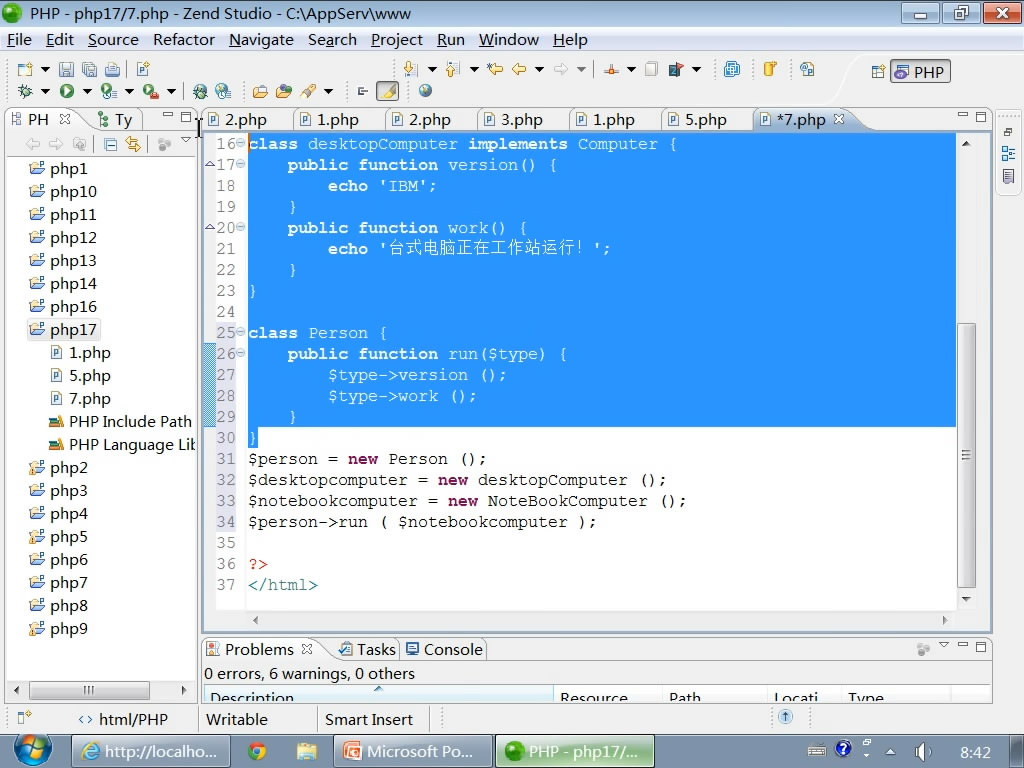Close the *7.php editor tab
1024x768 pixels.
point(839,119)
